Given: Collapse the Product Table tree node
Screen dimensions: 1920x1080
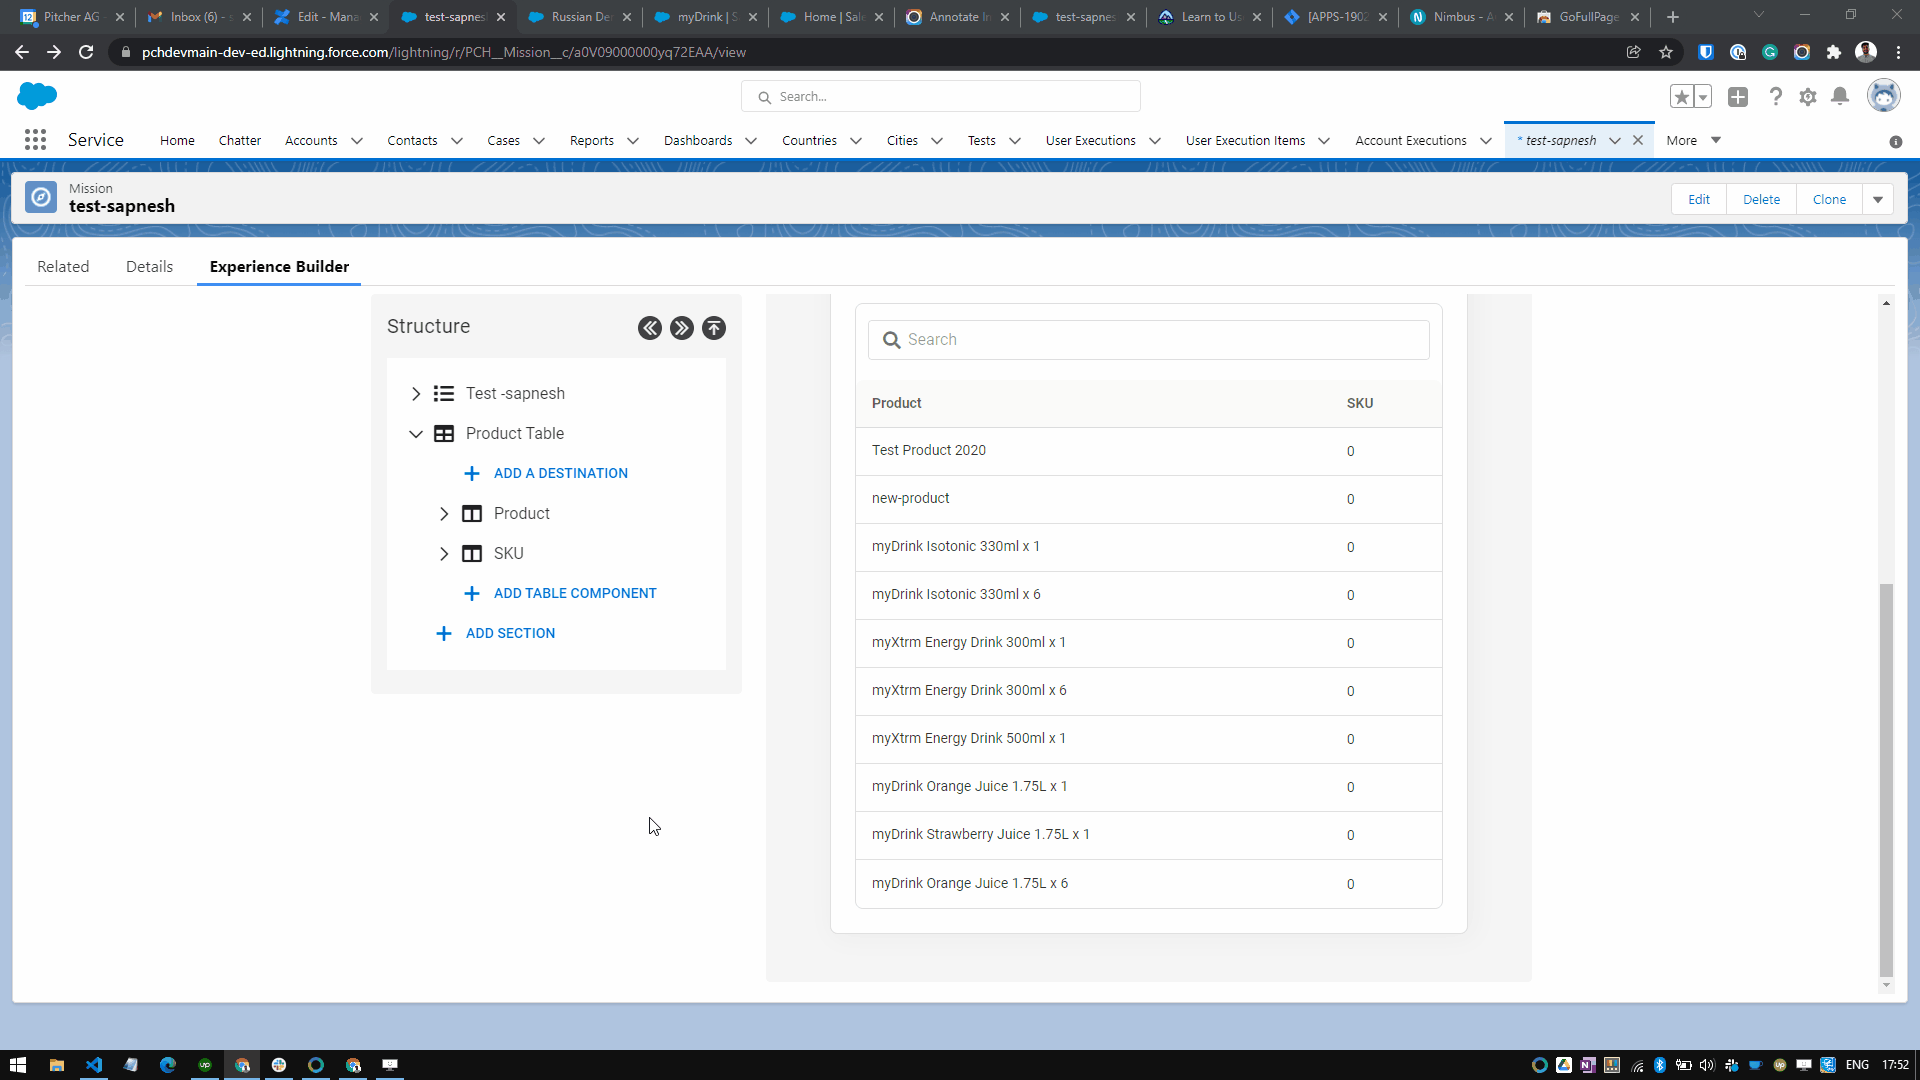Looking at the screenshot, I should click(416, 434).
